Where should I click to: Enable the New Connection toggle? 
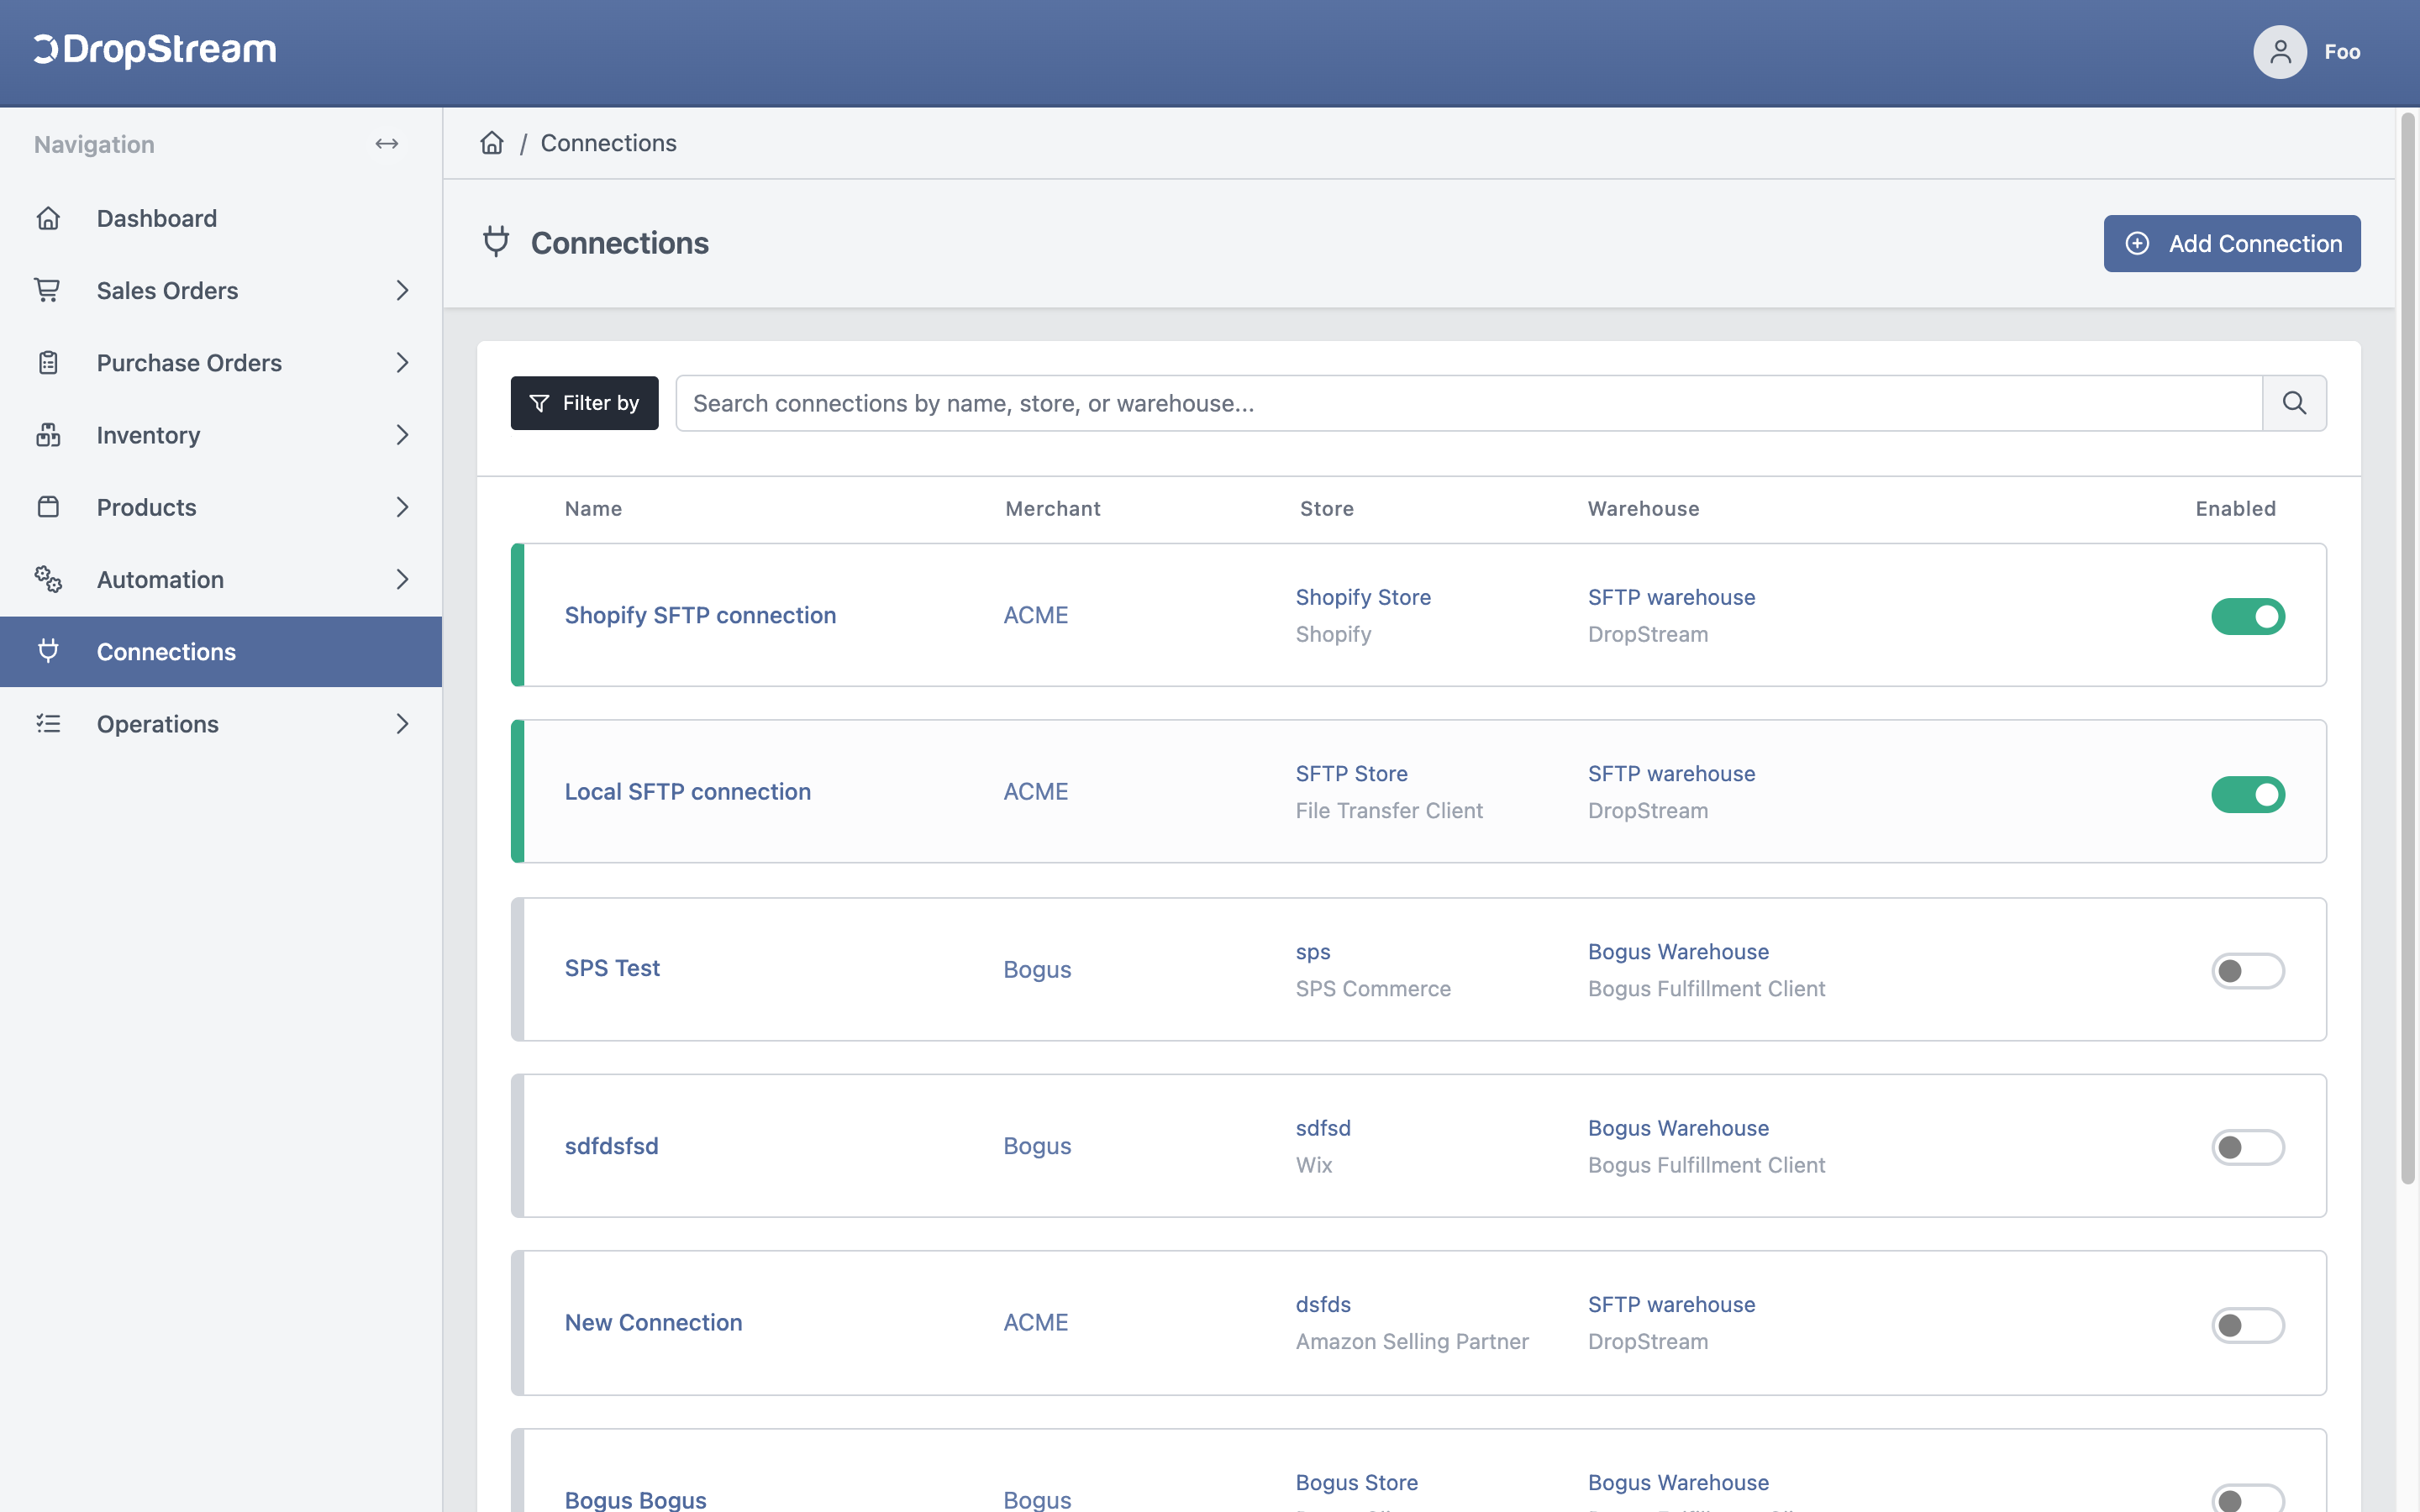pos(2248,1325)
